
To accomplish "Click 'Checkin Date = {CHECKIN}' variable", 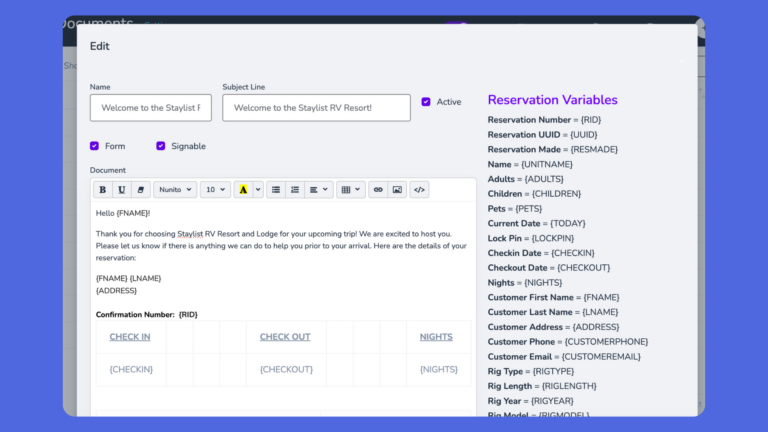I will click(541, 253).
